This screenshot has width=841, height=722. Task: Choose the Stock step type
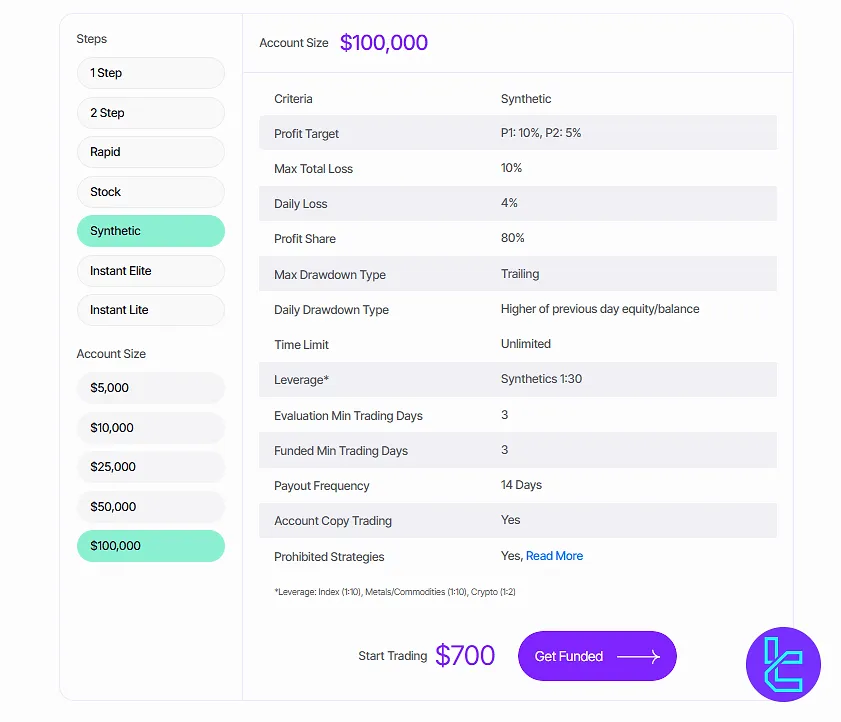click(x=150, y=192)
